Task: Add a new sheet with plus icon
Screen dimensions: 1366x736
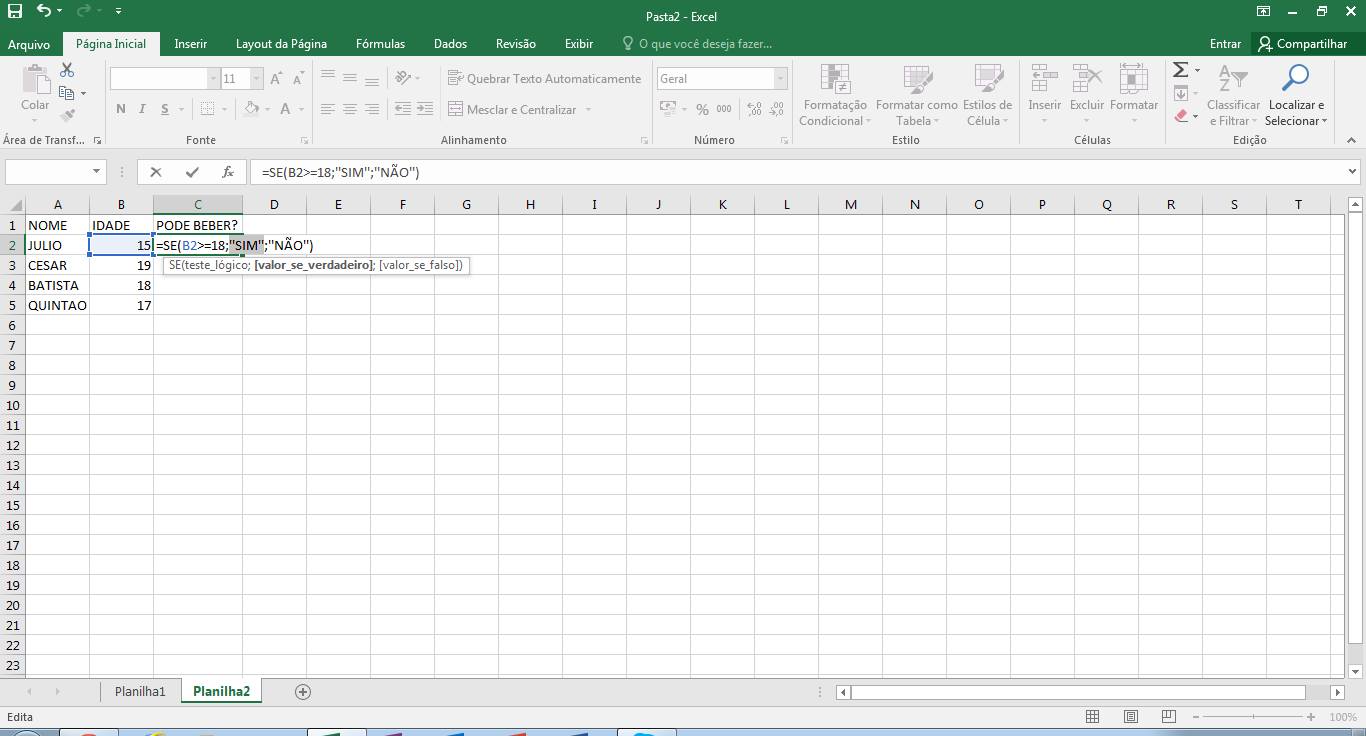Action: pyautogui.click(x=303, y=691)
